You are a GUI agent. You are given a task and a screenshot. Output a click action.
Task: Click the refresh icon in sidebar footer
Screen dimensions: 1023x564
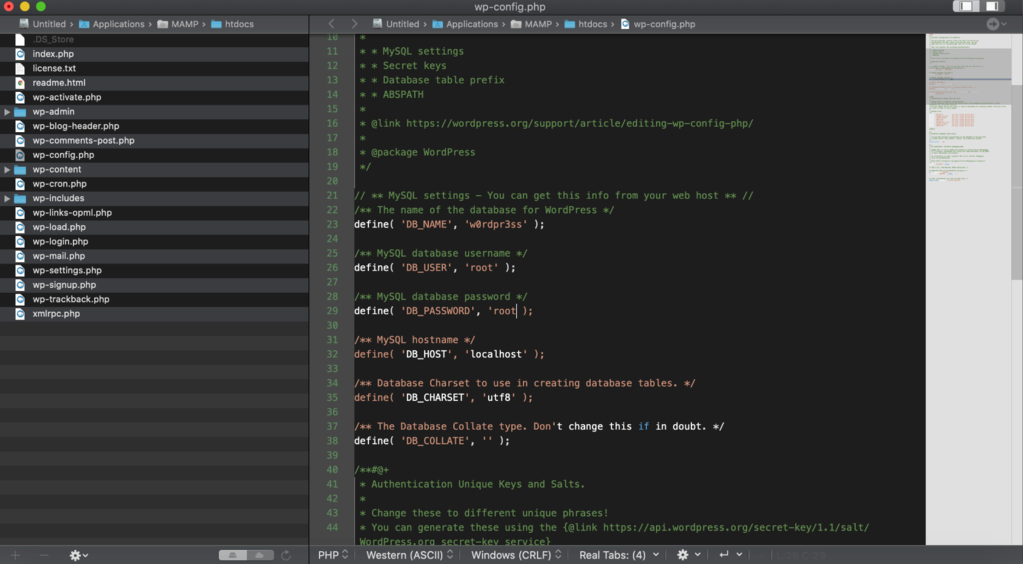(x=286, y=555)
